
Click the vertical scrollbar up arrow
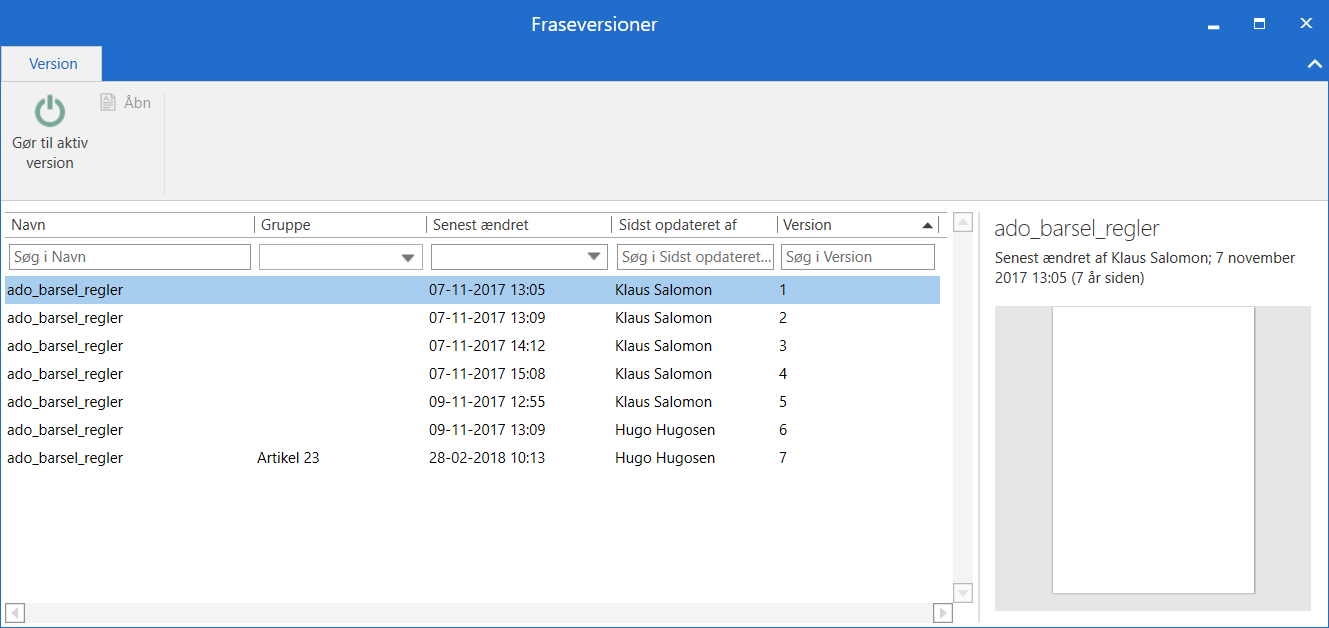coord(963,222)
